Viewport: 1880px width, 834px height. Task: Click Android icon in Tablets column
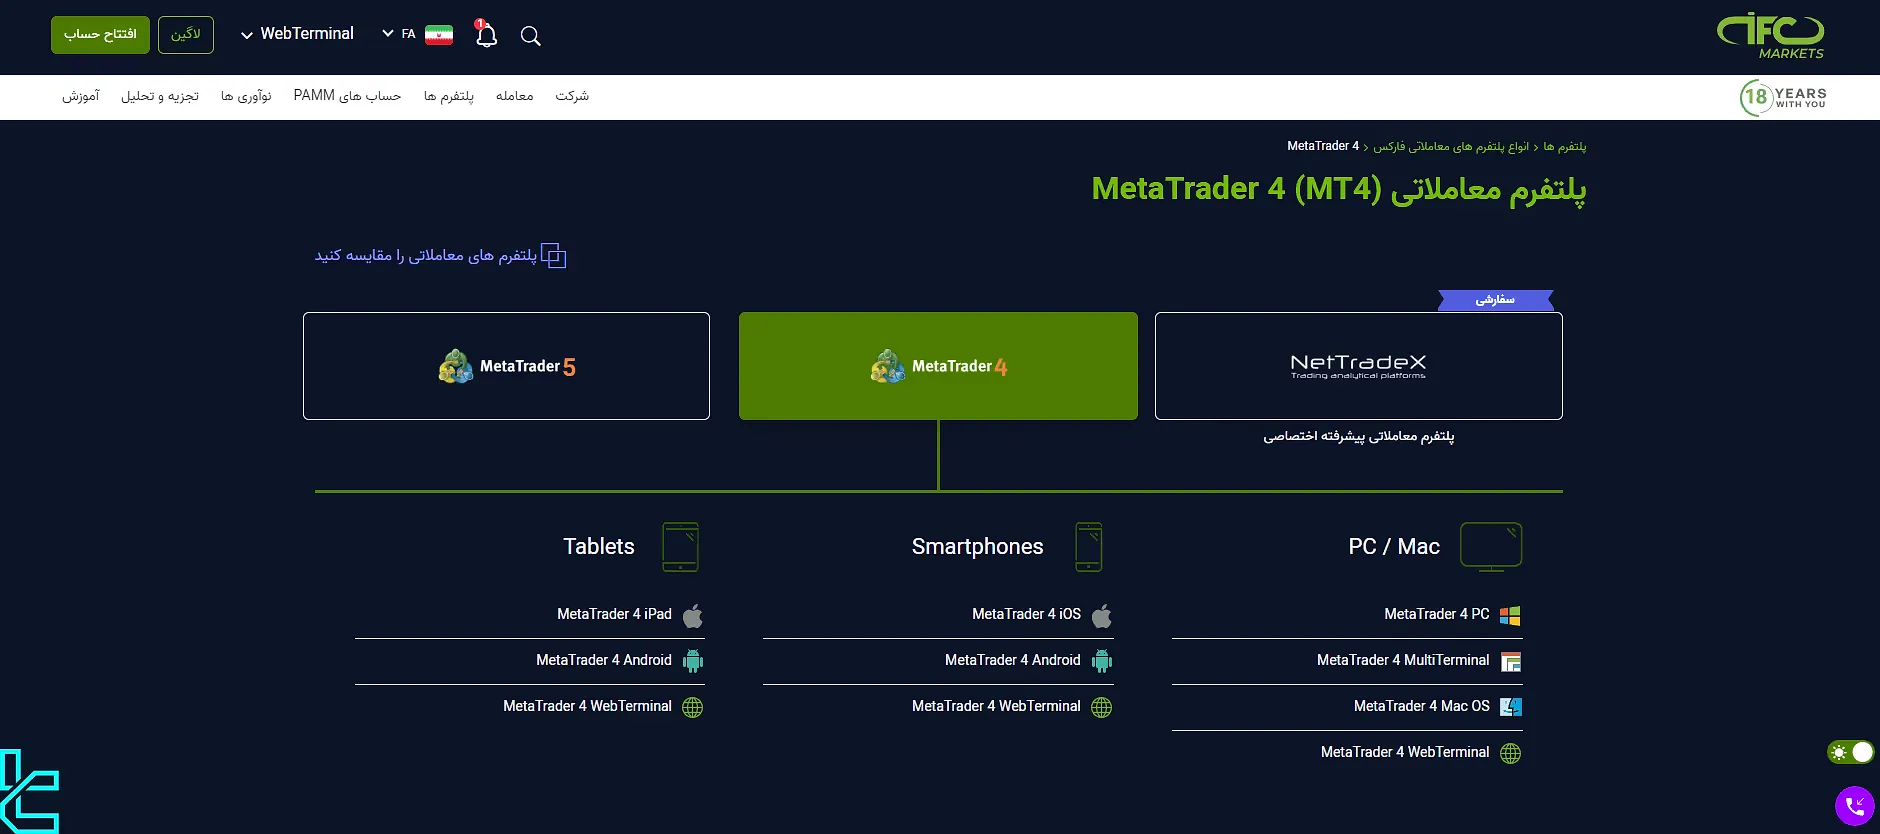tap(693, 661)
